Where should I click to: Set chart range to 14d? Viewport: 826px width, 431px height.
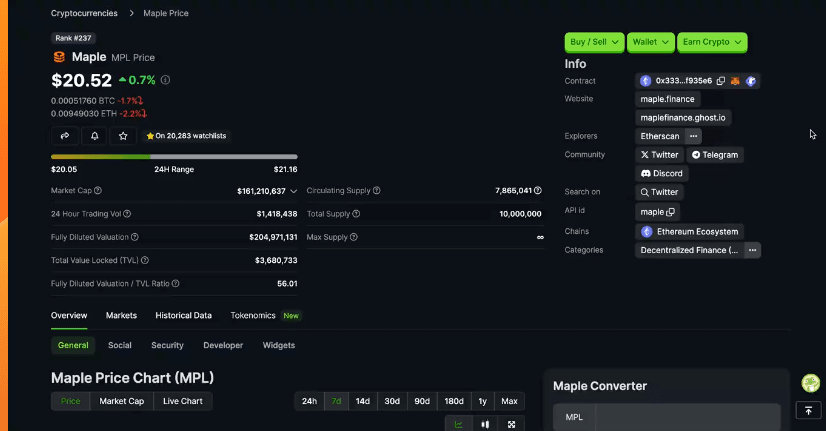(x=362, y=401)
